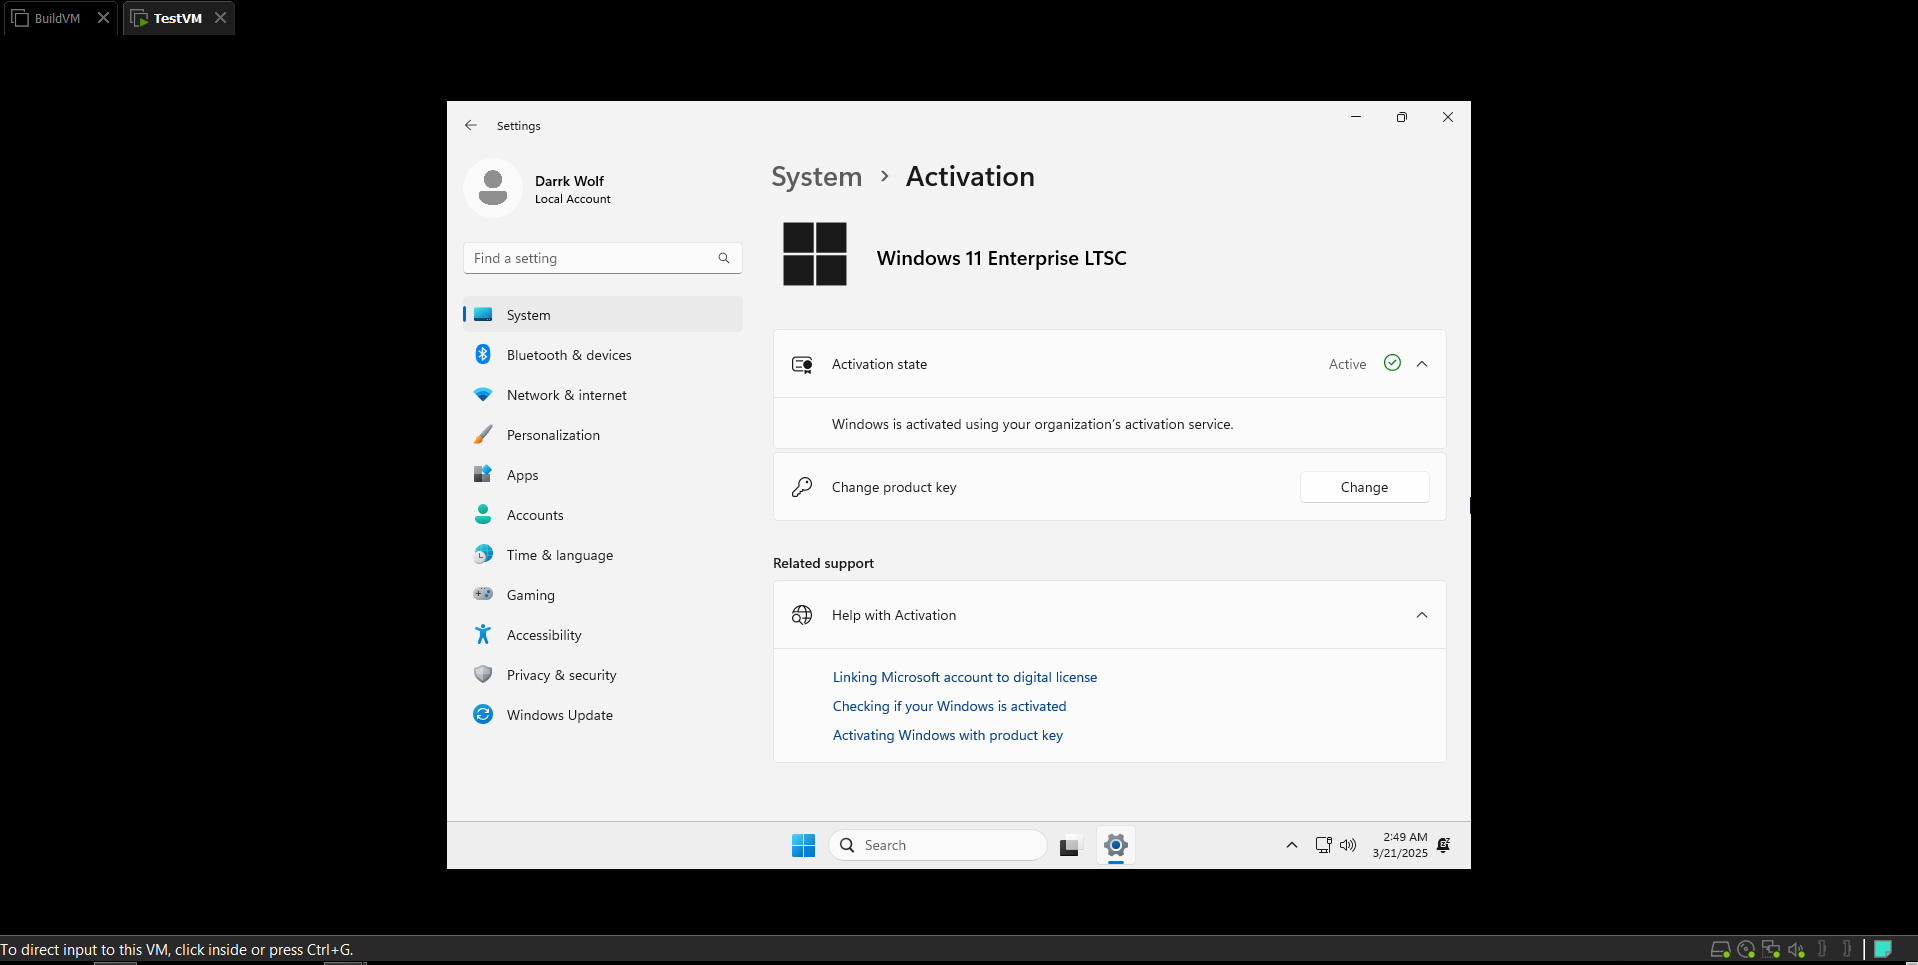Open the System category in sidebar

[603, 314]
